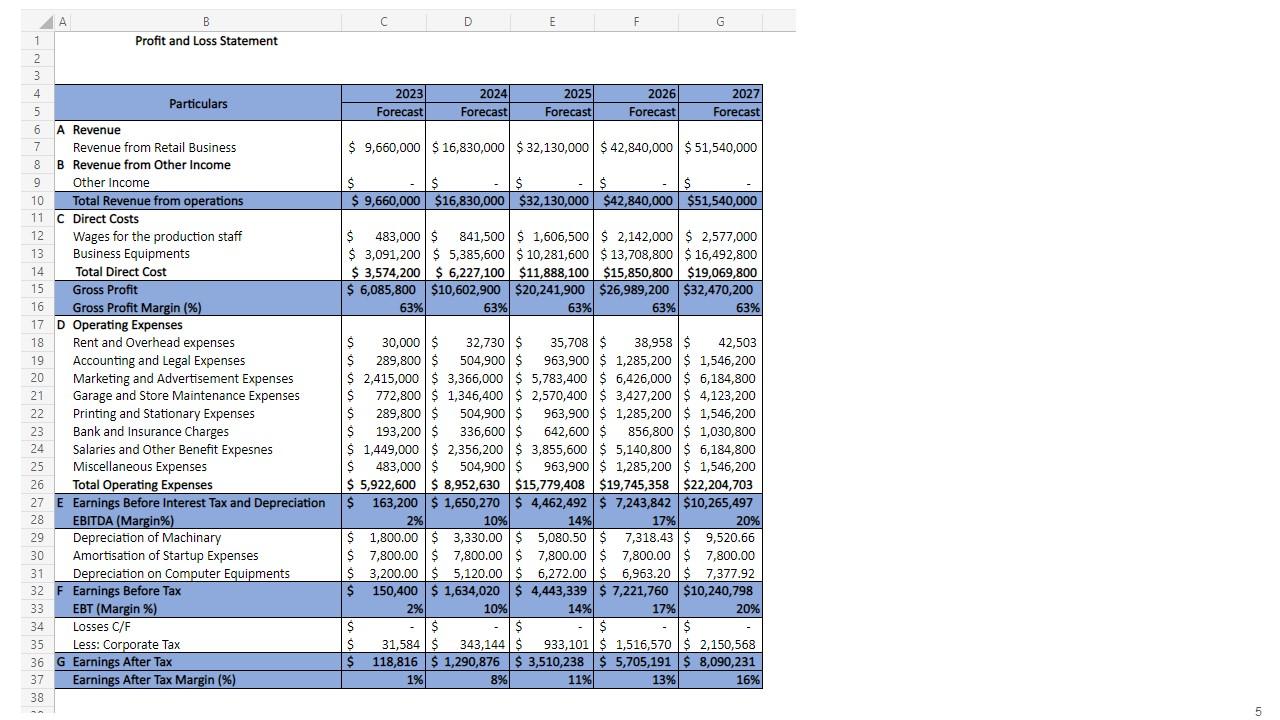The height and width of the screenshot is (720, 1280).
Task: Select the Gross Profit Margin (%) label
Action: 140,307
